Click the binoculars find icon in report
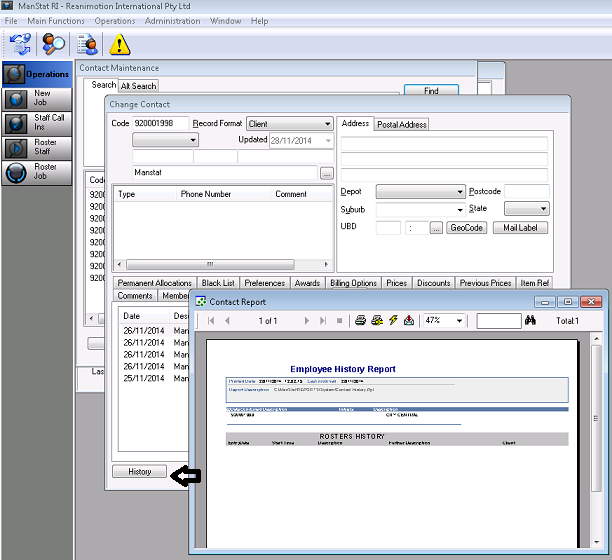This screenshot has height=560, width=612. coord(531,321)
